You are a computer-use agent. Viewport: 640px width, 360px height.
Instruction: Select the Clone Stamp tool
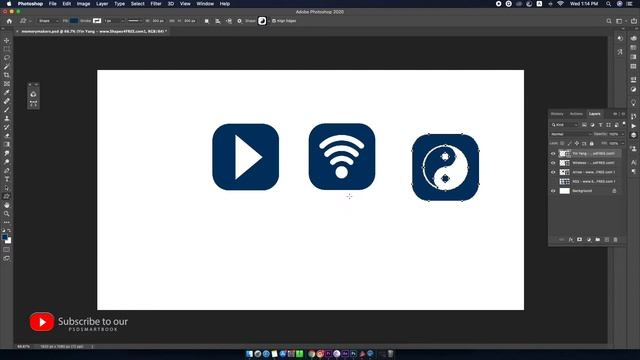coord(7,118)
